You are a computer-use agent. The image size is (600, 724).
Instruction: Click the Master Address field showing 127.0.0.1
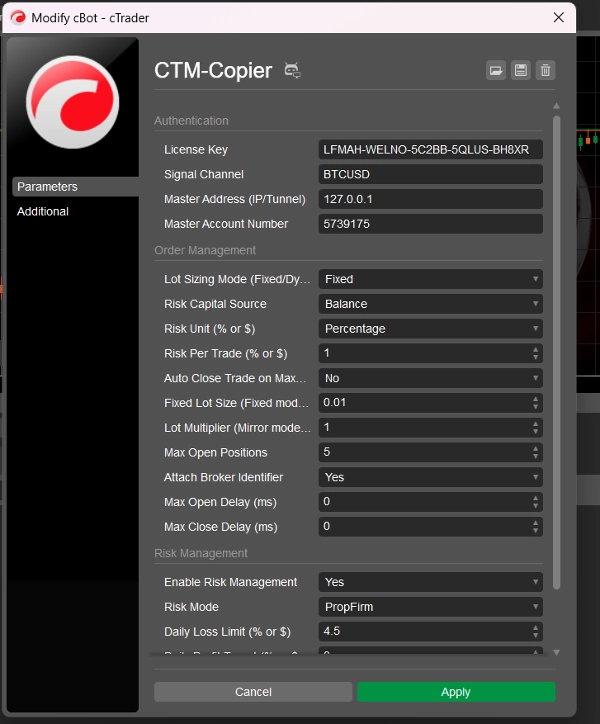430,199
